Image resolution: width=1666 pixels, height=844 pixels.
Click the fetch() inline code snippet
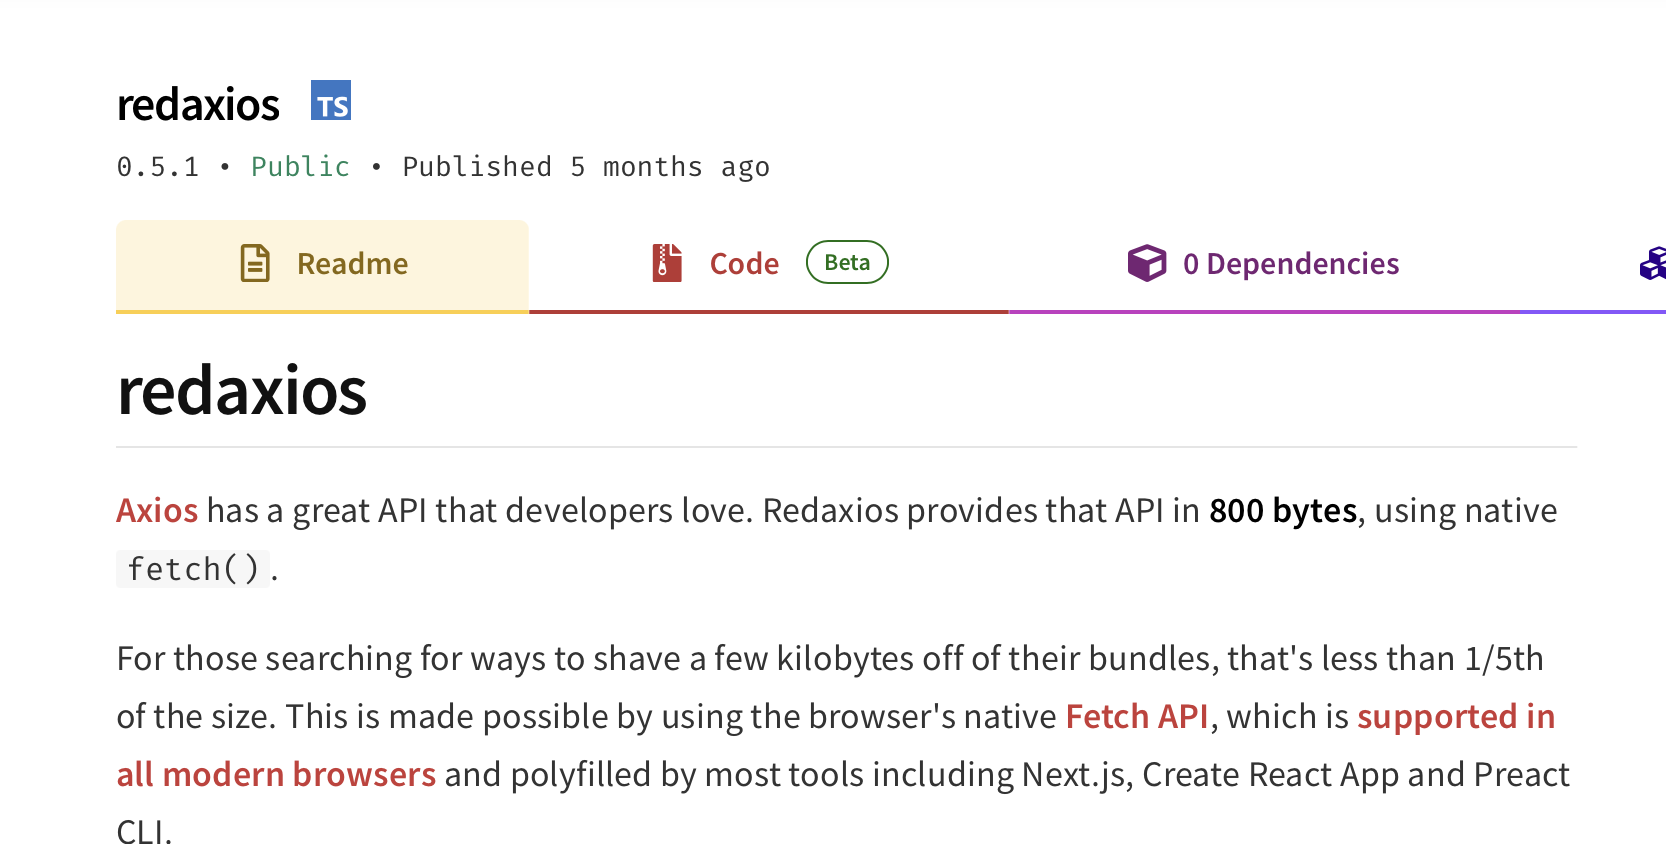click(193, 569)
